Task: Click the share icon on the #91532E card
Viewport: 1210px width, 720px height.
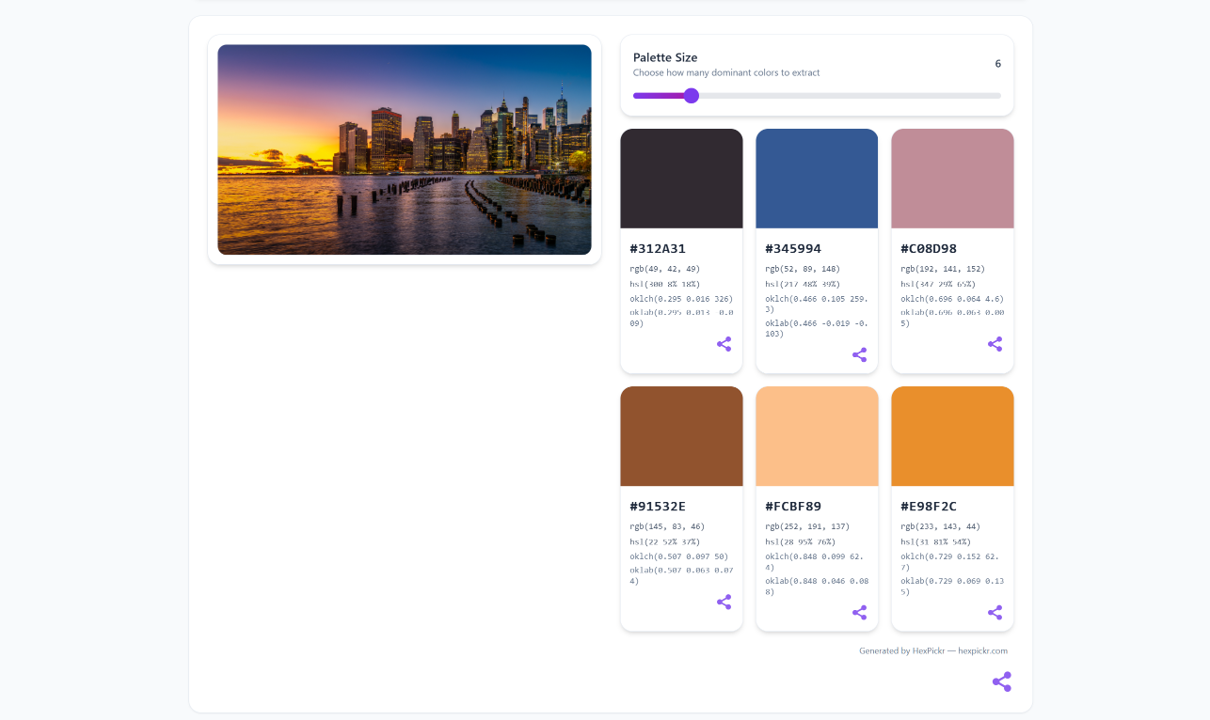Action: [x=724, y=602]
